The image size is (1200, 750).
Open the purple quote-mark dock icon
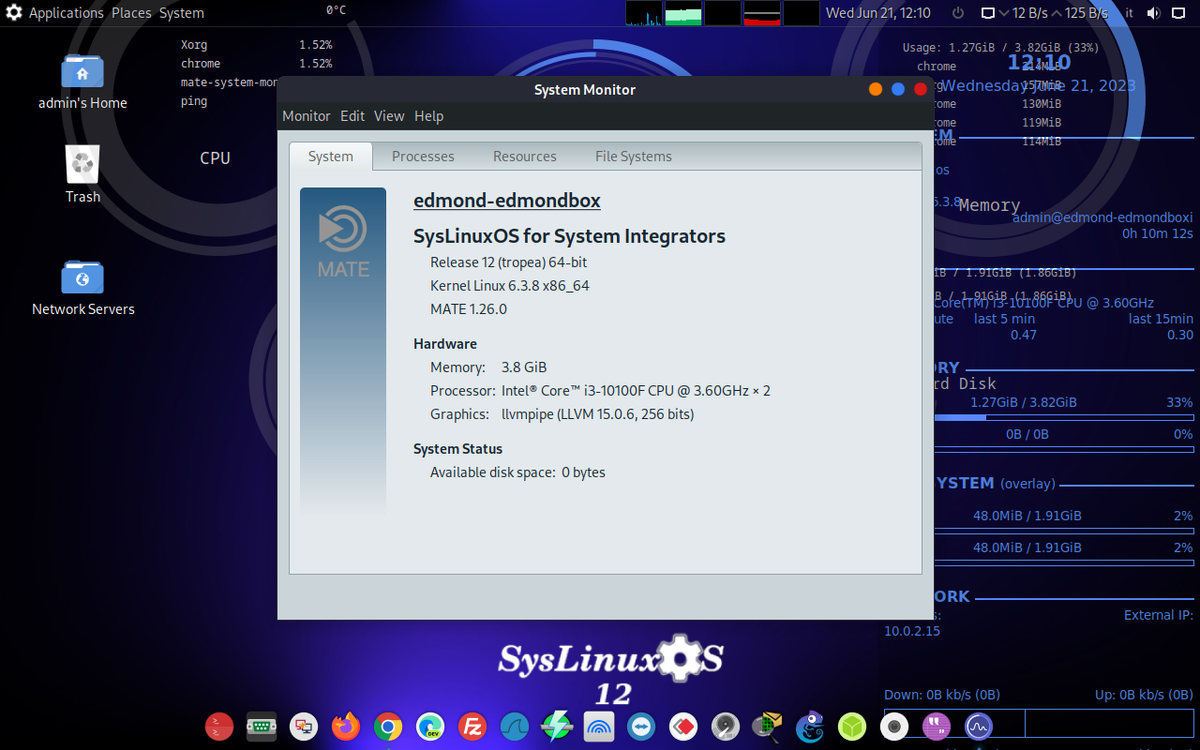(937, 726)
